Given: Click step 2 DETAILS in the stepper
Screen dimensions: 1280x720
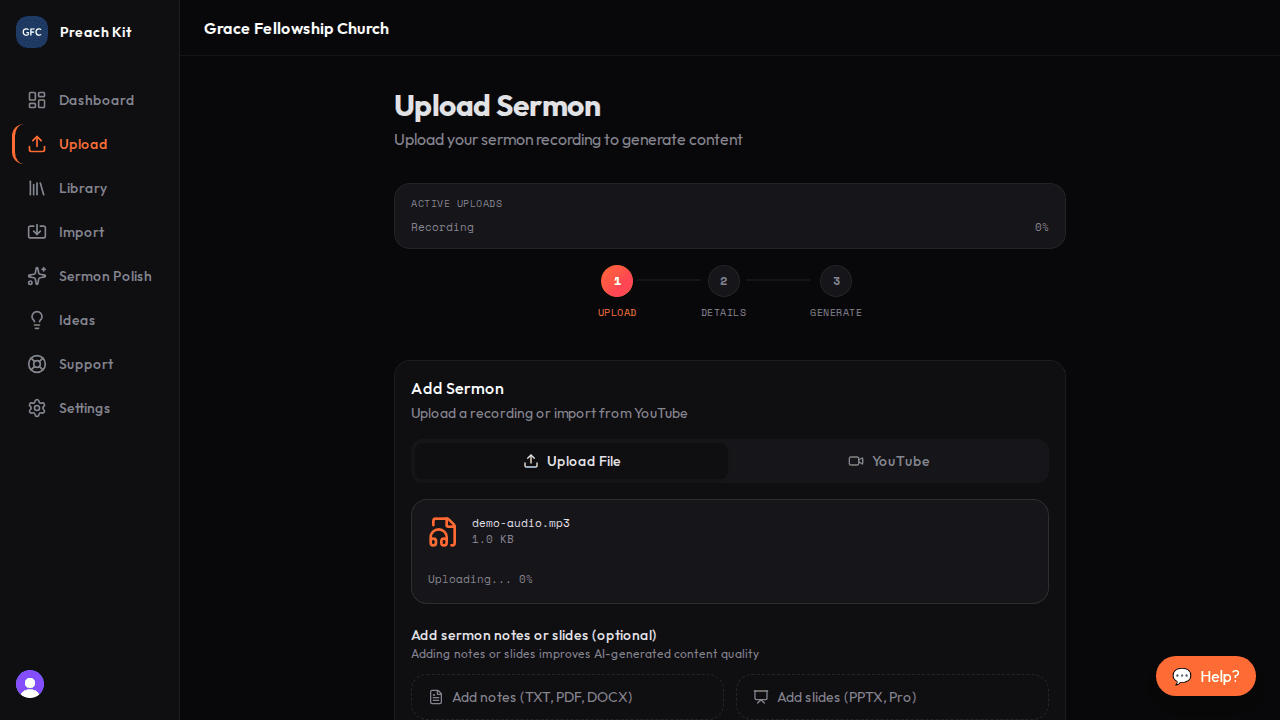Looking at the screenshot, I should click(x=723, y=281).
